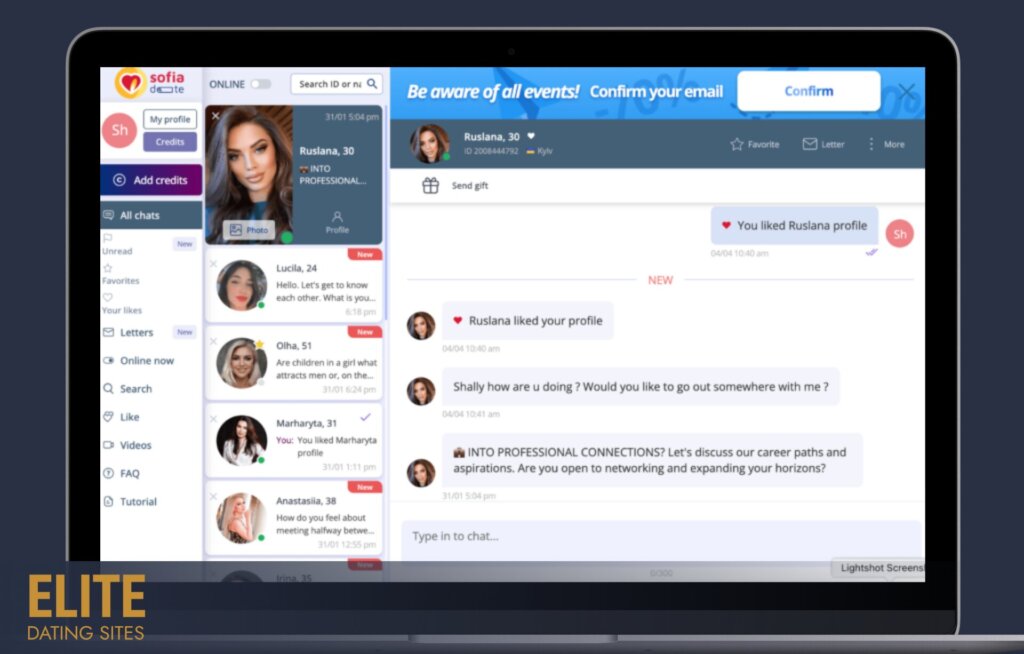Image resolution: width=1024 pixels, height=654 pixels.
Task: Go to Letters section
Action: click(x=136, y=333)
